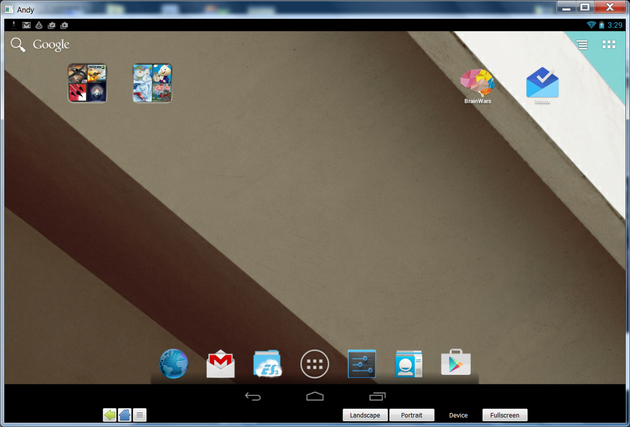Open ES File Explorer in dock
The height and width of the screenshot is (427, 630).
267,364
